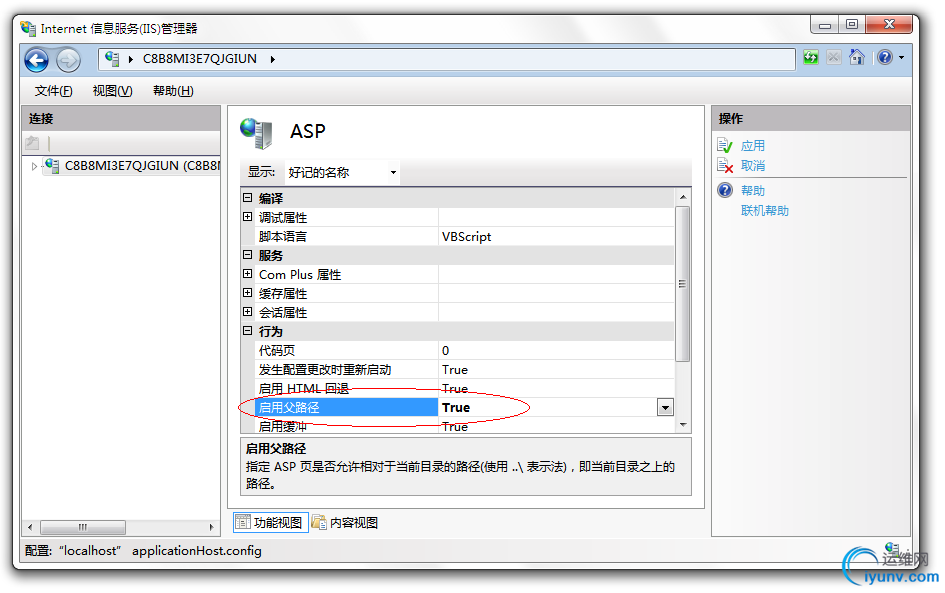Select C8B8MI3E7QJGIUN in connections tree
This screenshot has width=945, height=593.
point(142,166)
